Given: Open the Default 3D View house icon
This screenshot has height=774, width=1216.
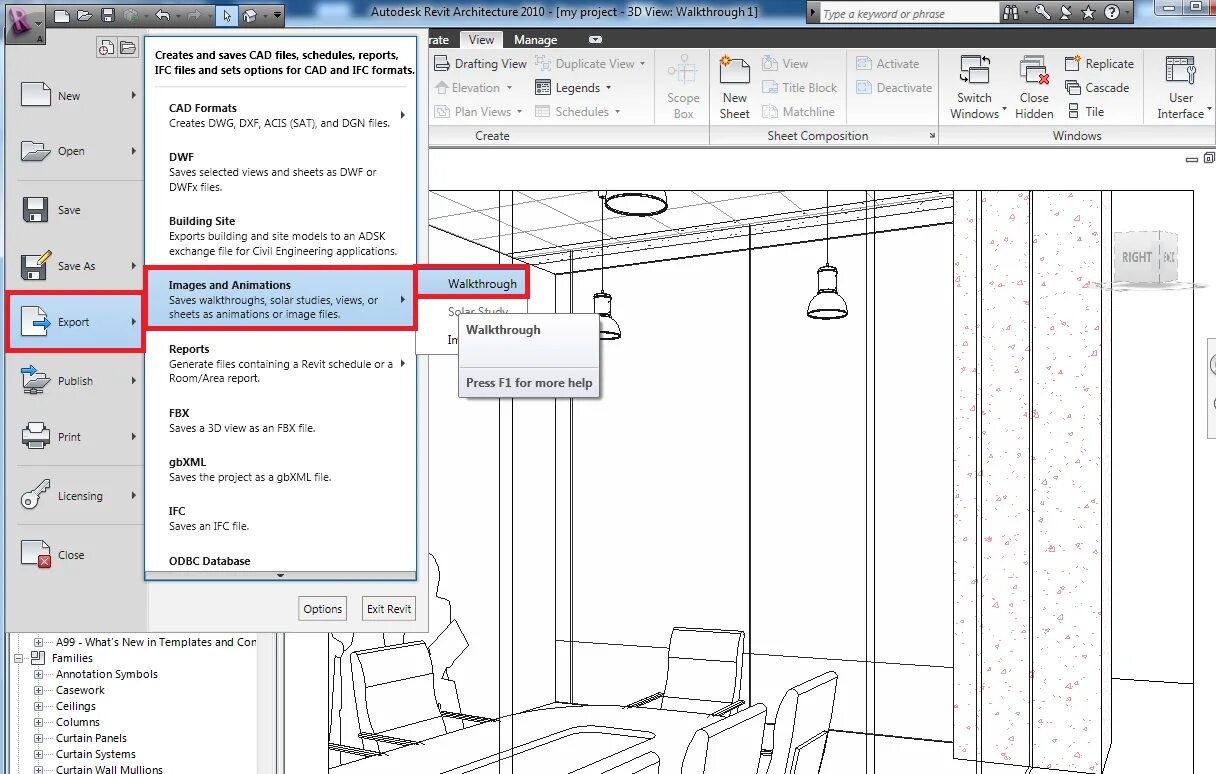Looking at the screenshot, I should point(250,16).
